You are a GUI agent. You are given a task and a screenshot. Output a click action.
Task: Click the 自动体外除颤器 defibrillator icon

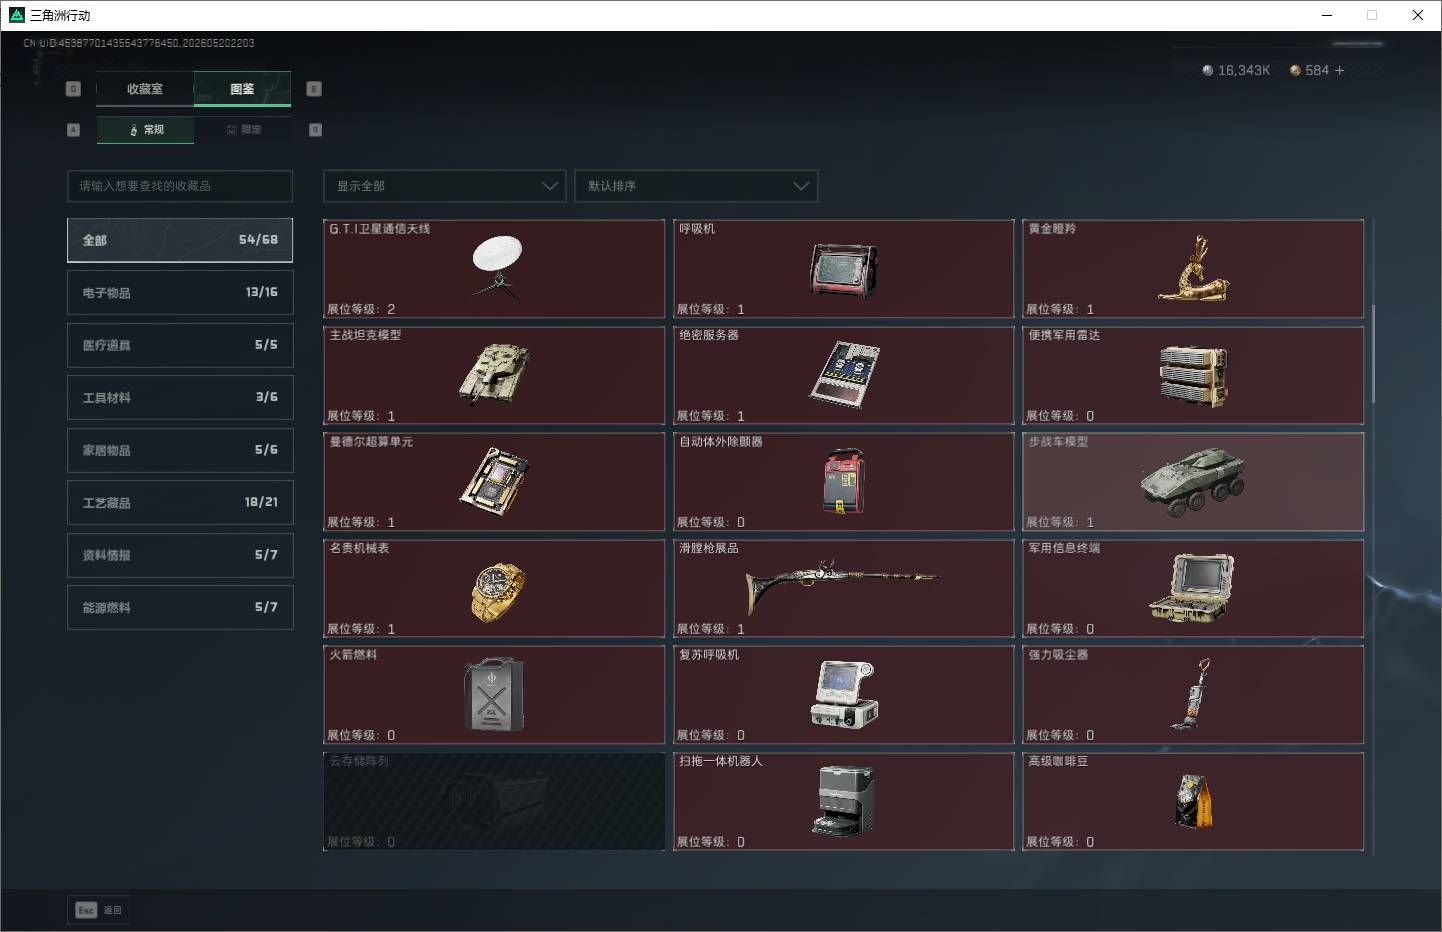844,481
